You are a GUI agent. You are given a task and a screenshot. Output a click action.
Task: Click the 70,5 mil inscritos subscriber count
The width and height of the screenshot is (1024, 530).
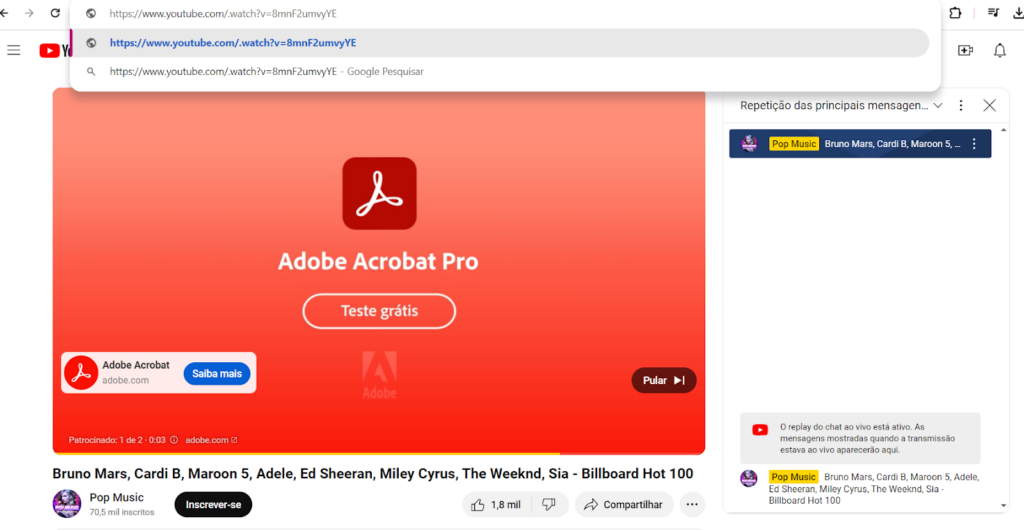coord(122,512)
